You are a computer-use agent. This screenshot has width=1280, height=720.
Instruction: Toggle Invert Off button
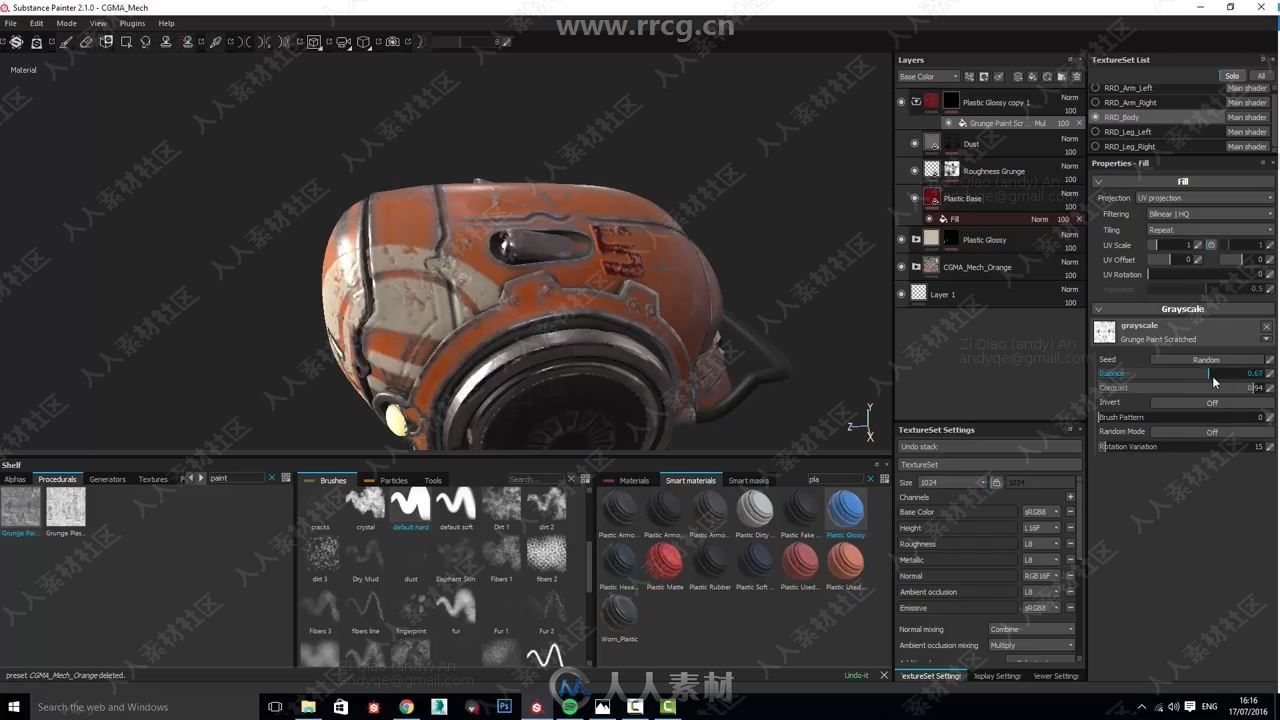pos(1212,402)
